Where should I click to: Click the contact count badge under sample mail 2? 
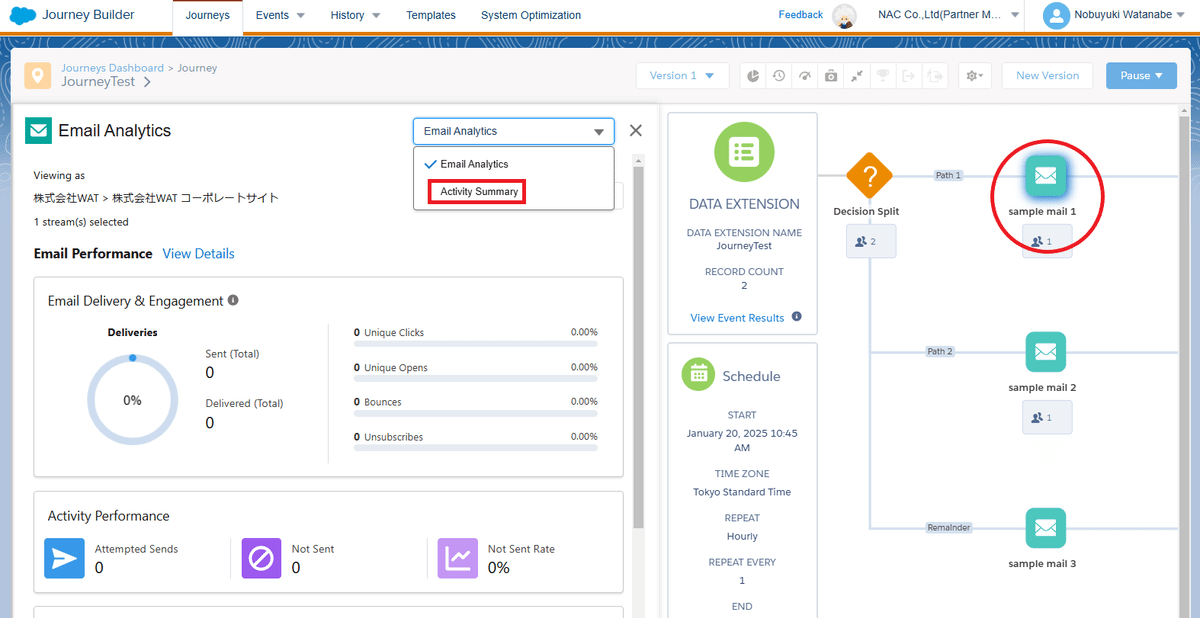point(1046,417)
